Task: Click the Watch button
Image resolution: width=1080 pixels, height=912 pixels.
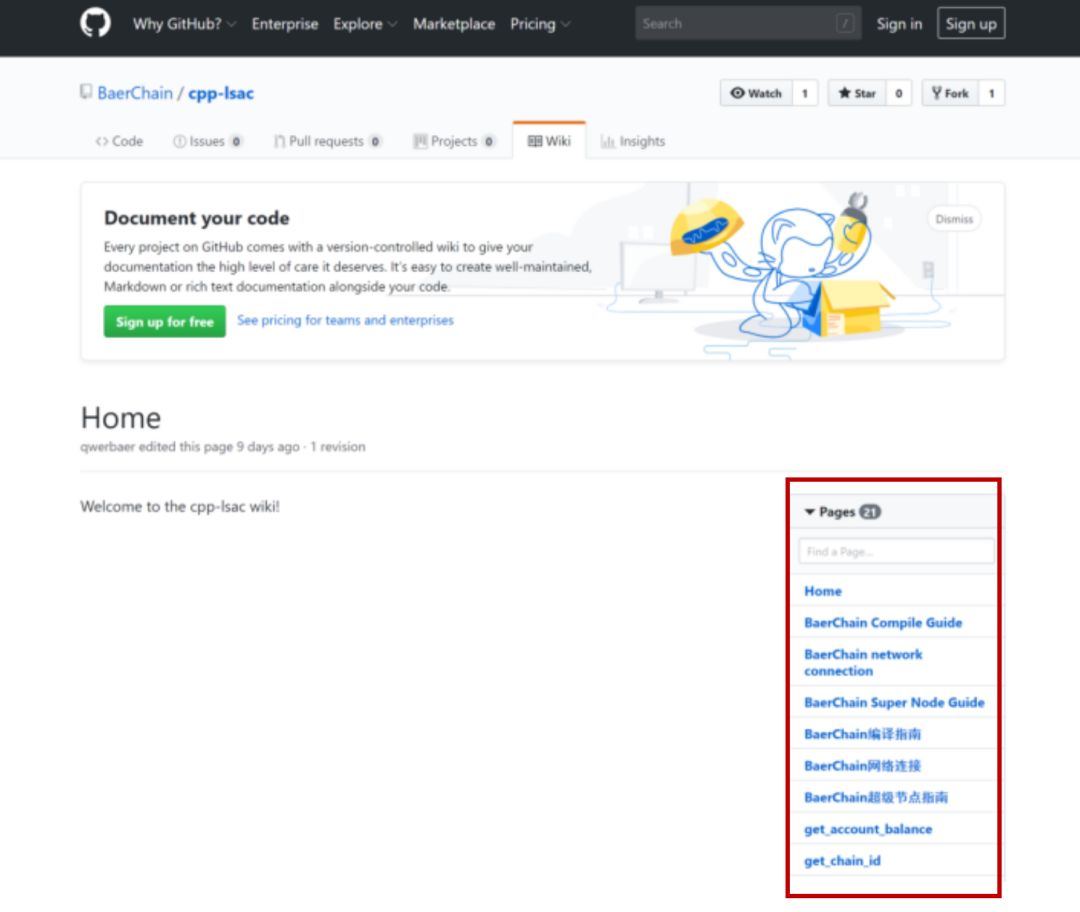Action: point(756,93)
